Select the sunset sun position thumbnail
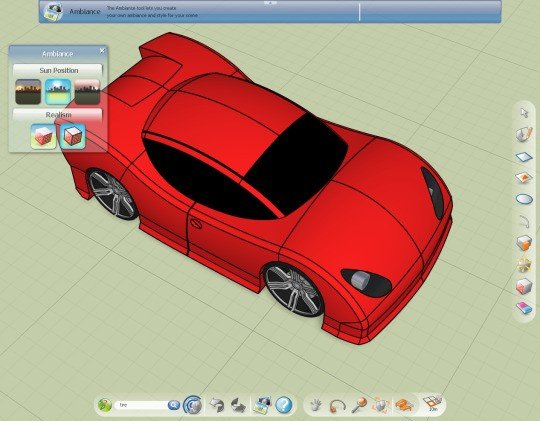Viewport: 540px width, 421px height. click(x=28, y=92)
